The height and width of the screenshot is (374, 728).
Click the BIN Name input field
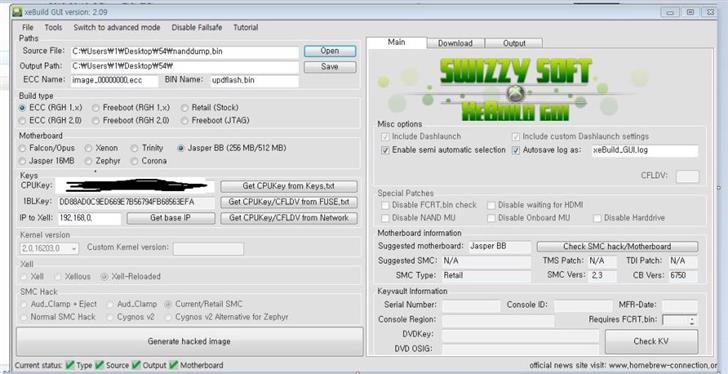(x=254, y=81)
